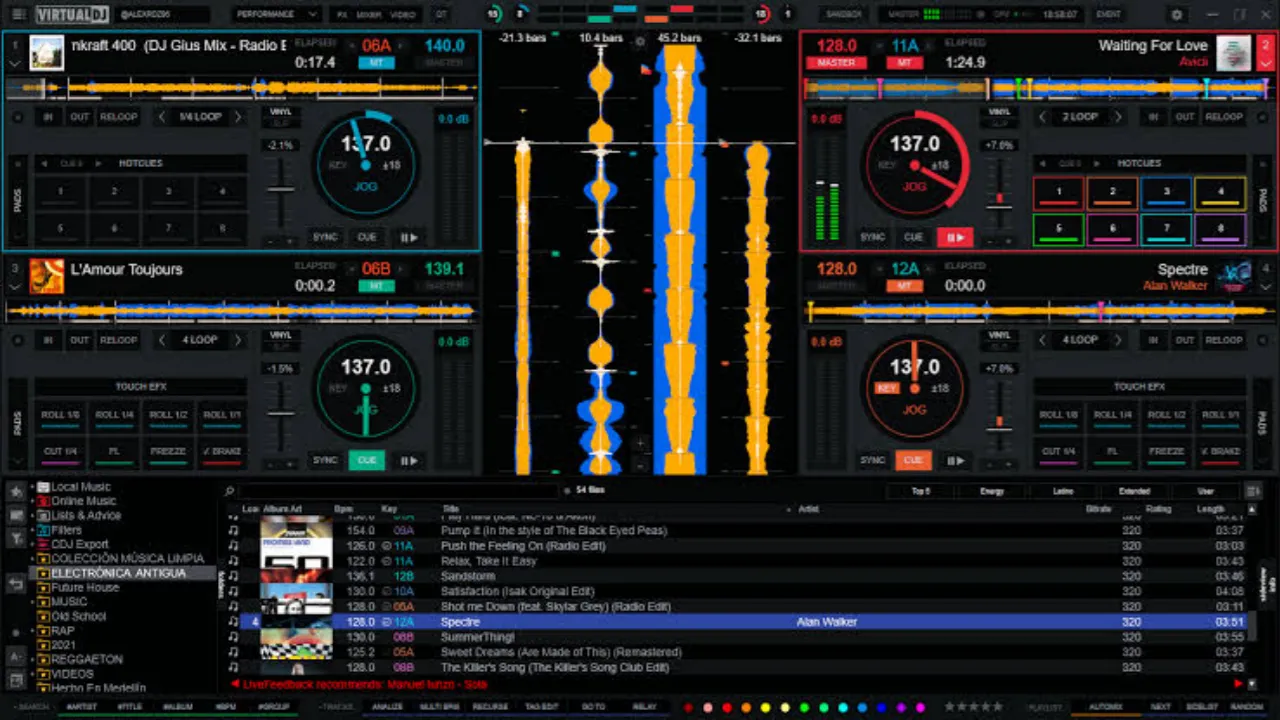Toggle the KEY button on deck 4 jog
1280x720 pixels.
pos(886,388)
